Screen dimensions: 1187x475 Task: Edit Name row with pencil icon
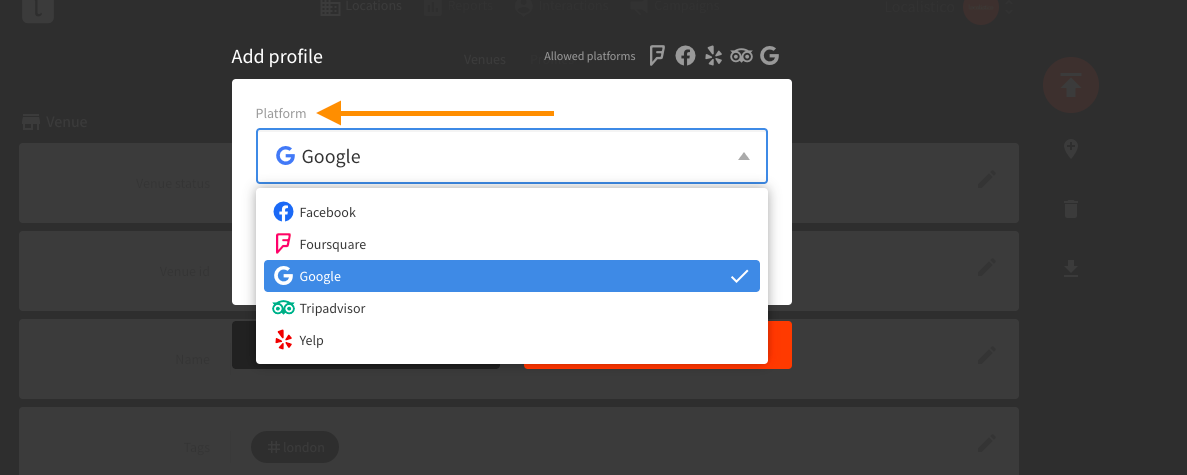click(986, 355)
